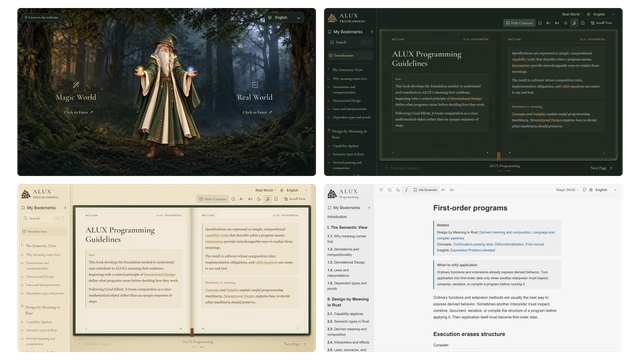Open 1.3. Denotational Design in the white sidebar
The height and width of the screenshot is (360, 640).
click(346, 262)
